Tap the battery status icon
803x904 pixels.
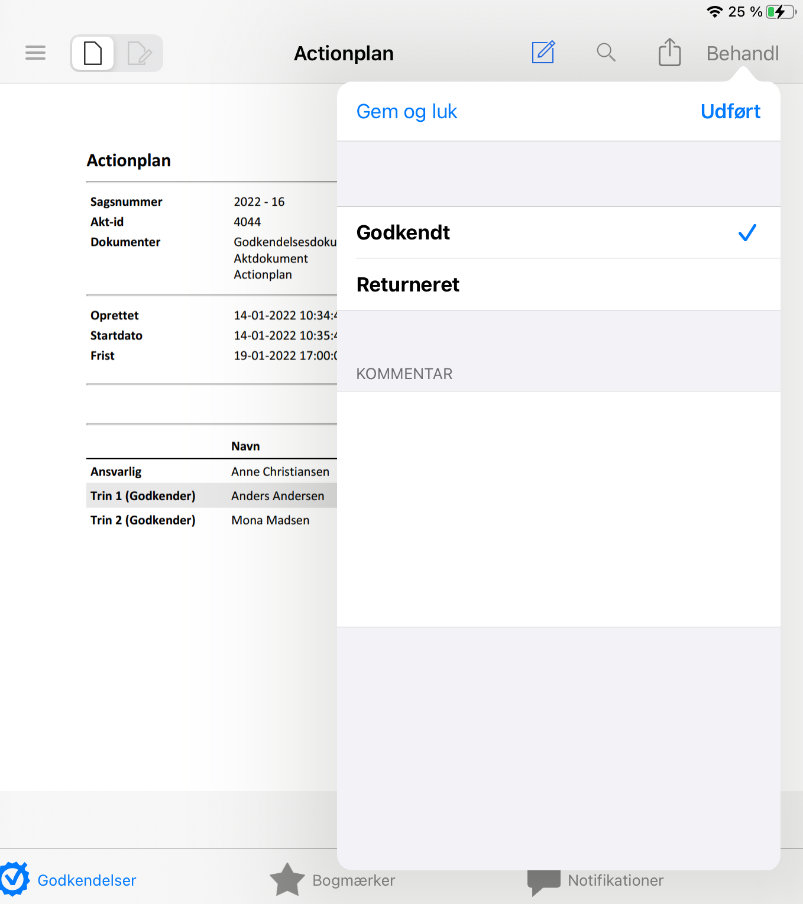(778, 12)
